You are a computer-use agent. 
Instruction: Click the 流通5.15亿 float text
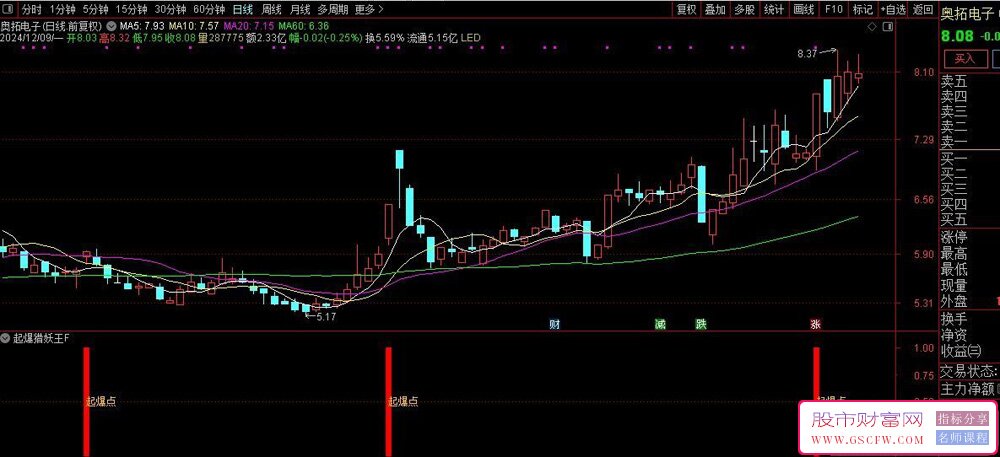pyautogui.click(x=432, y=38)
